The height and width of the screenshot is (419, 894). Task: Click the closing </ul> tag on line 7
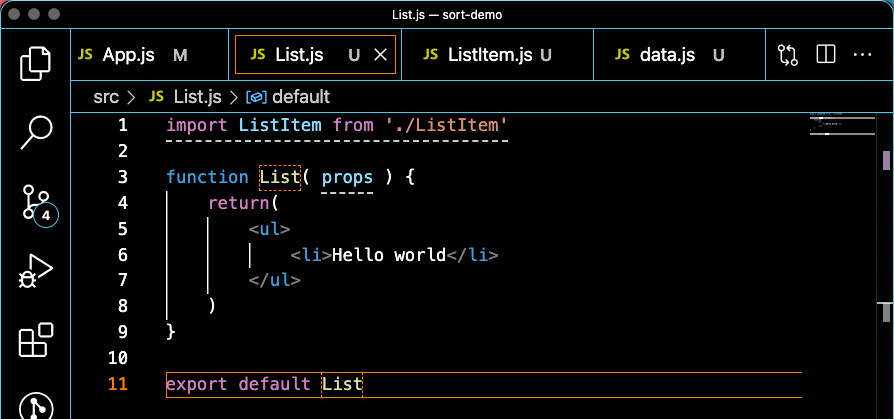click(275, 280)
